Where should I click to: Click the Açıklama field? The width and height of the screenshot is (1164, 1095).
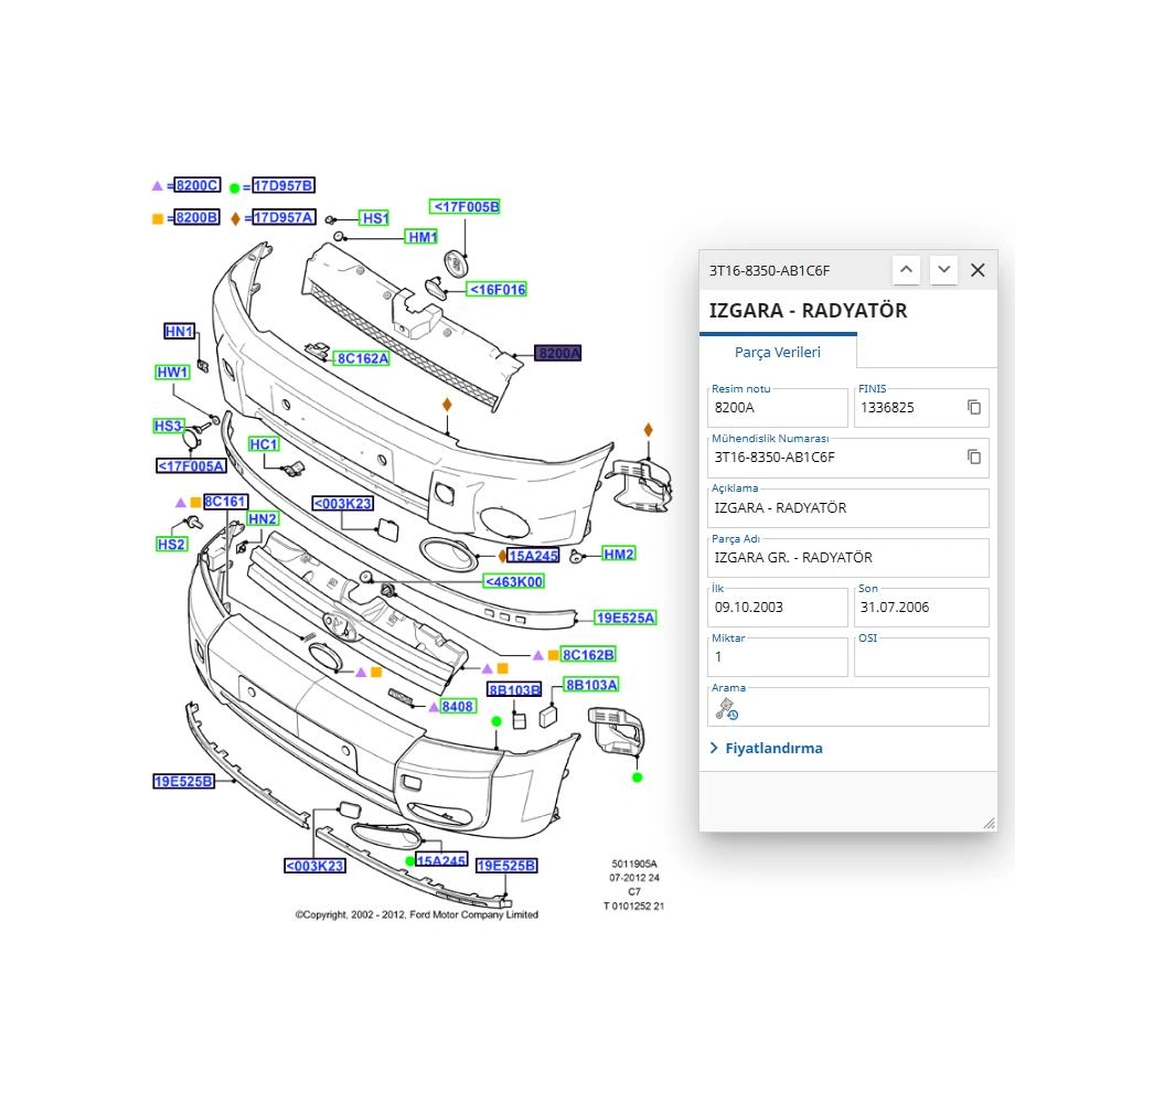(848, 508)
